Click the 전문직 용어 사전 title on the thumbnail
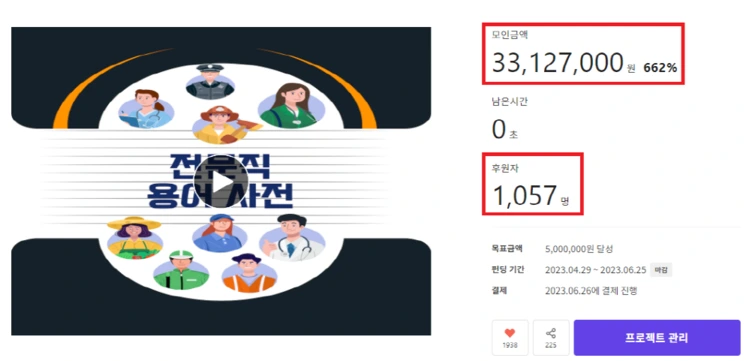This screenshot has width=749, height=361. 220,180
